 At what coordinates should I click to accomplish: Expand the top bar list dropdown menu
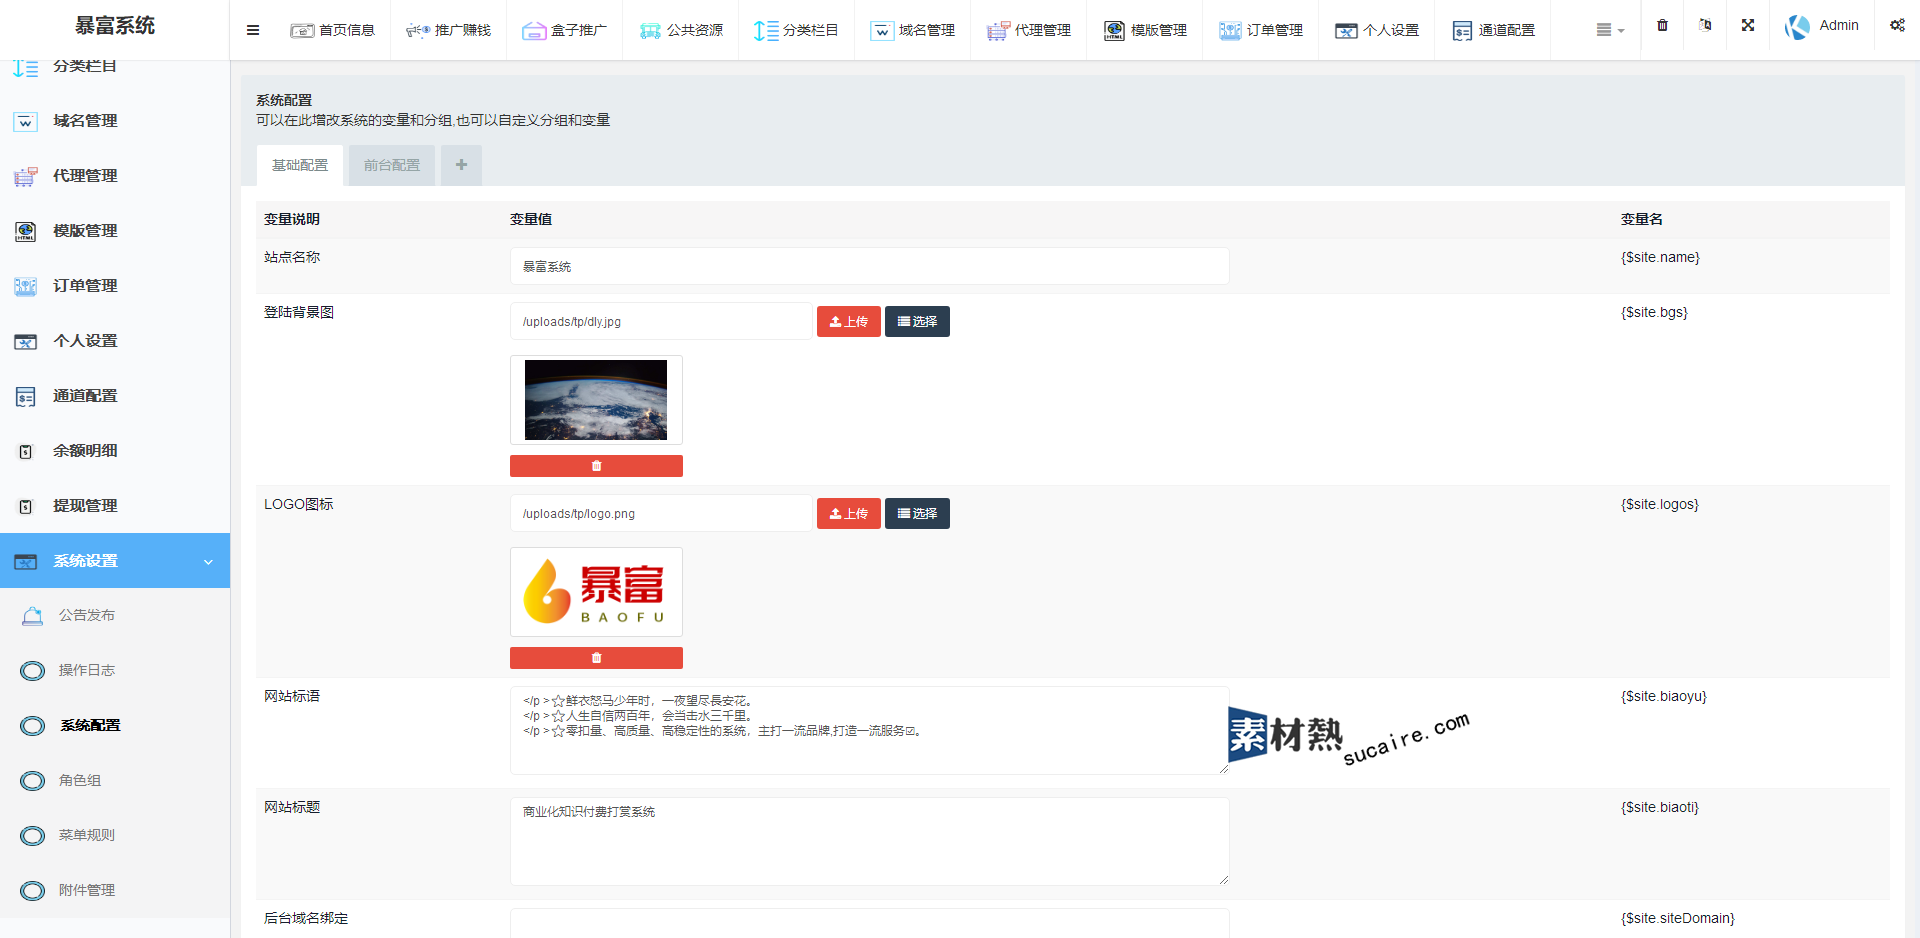(1609, 30)
